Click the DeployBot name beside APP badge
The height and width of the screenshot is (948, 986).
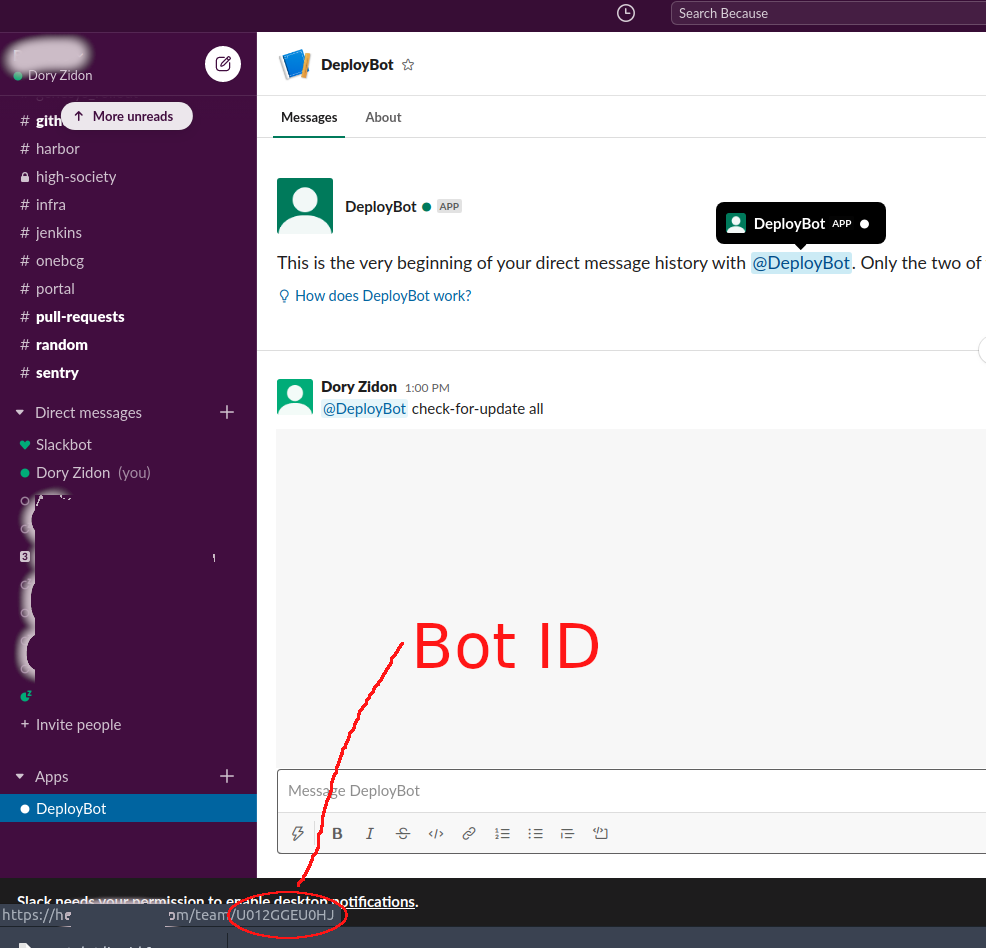[x=380, y=207]
